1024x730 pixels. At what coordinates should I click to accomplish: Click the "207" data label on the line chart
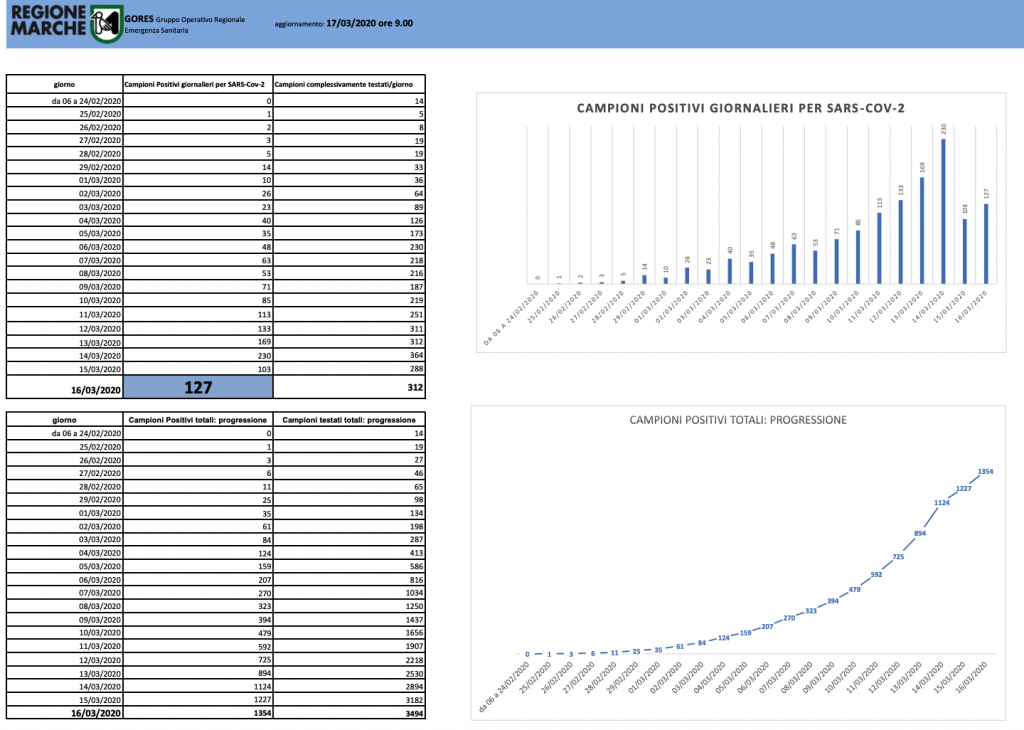click(x=767, y=627)
